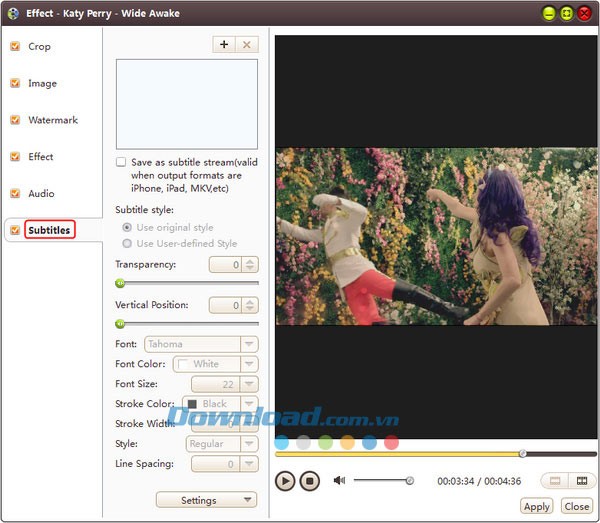The image size is (600, 523).
Task: Increase Vertical Position with up arrow
Action: [x=250, y=302]
